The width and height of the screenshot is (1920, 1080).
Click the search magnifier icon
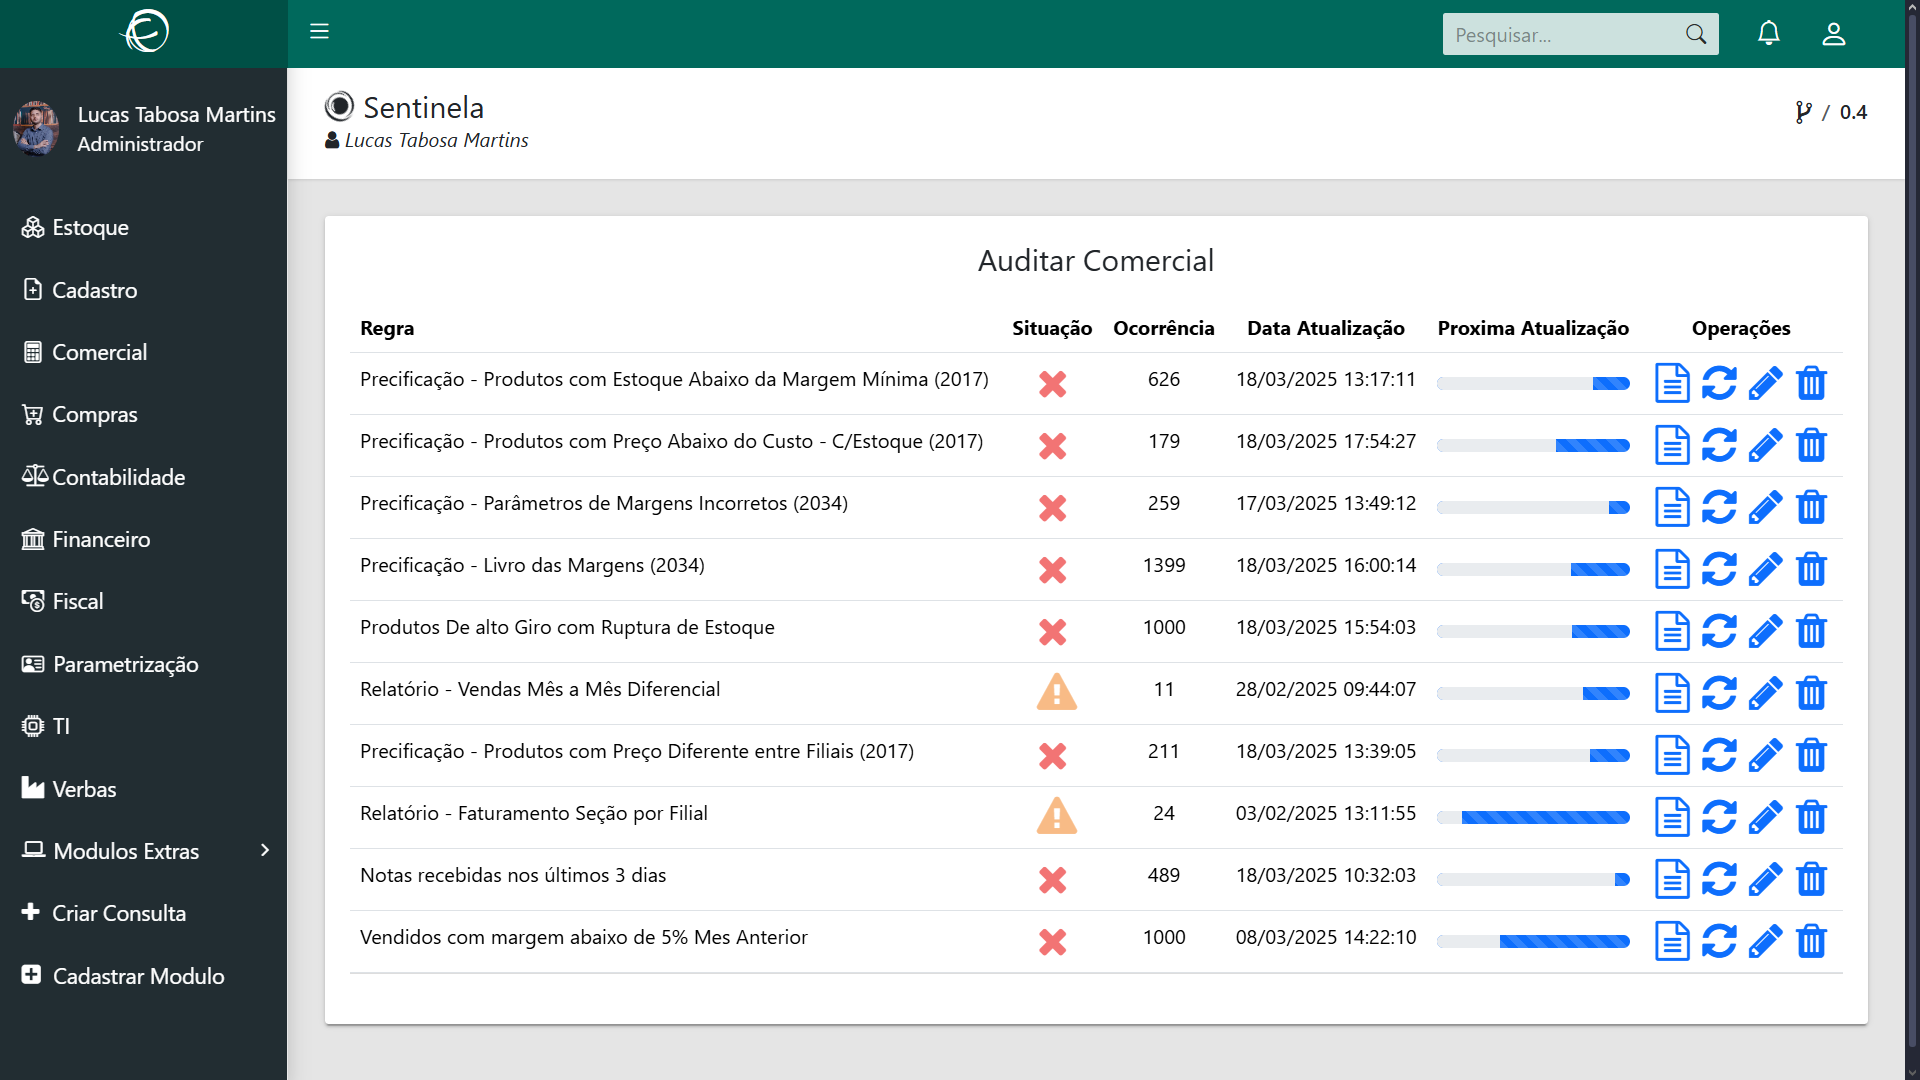[x=1695, y=34]
